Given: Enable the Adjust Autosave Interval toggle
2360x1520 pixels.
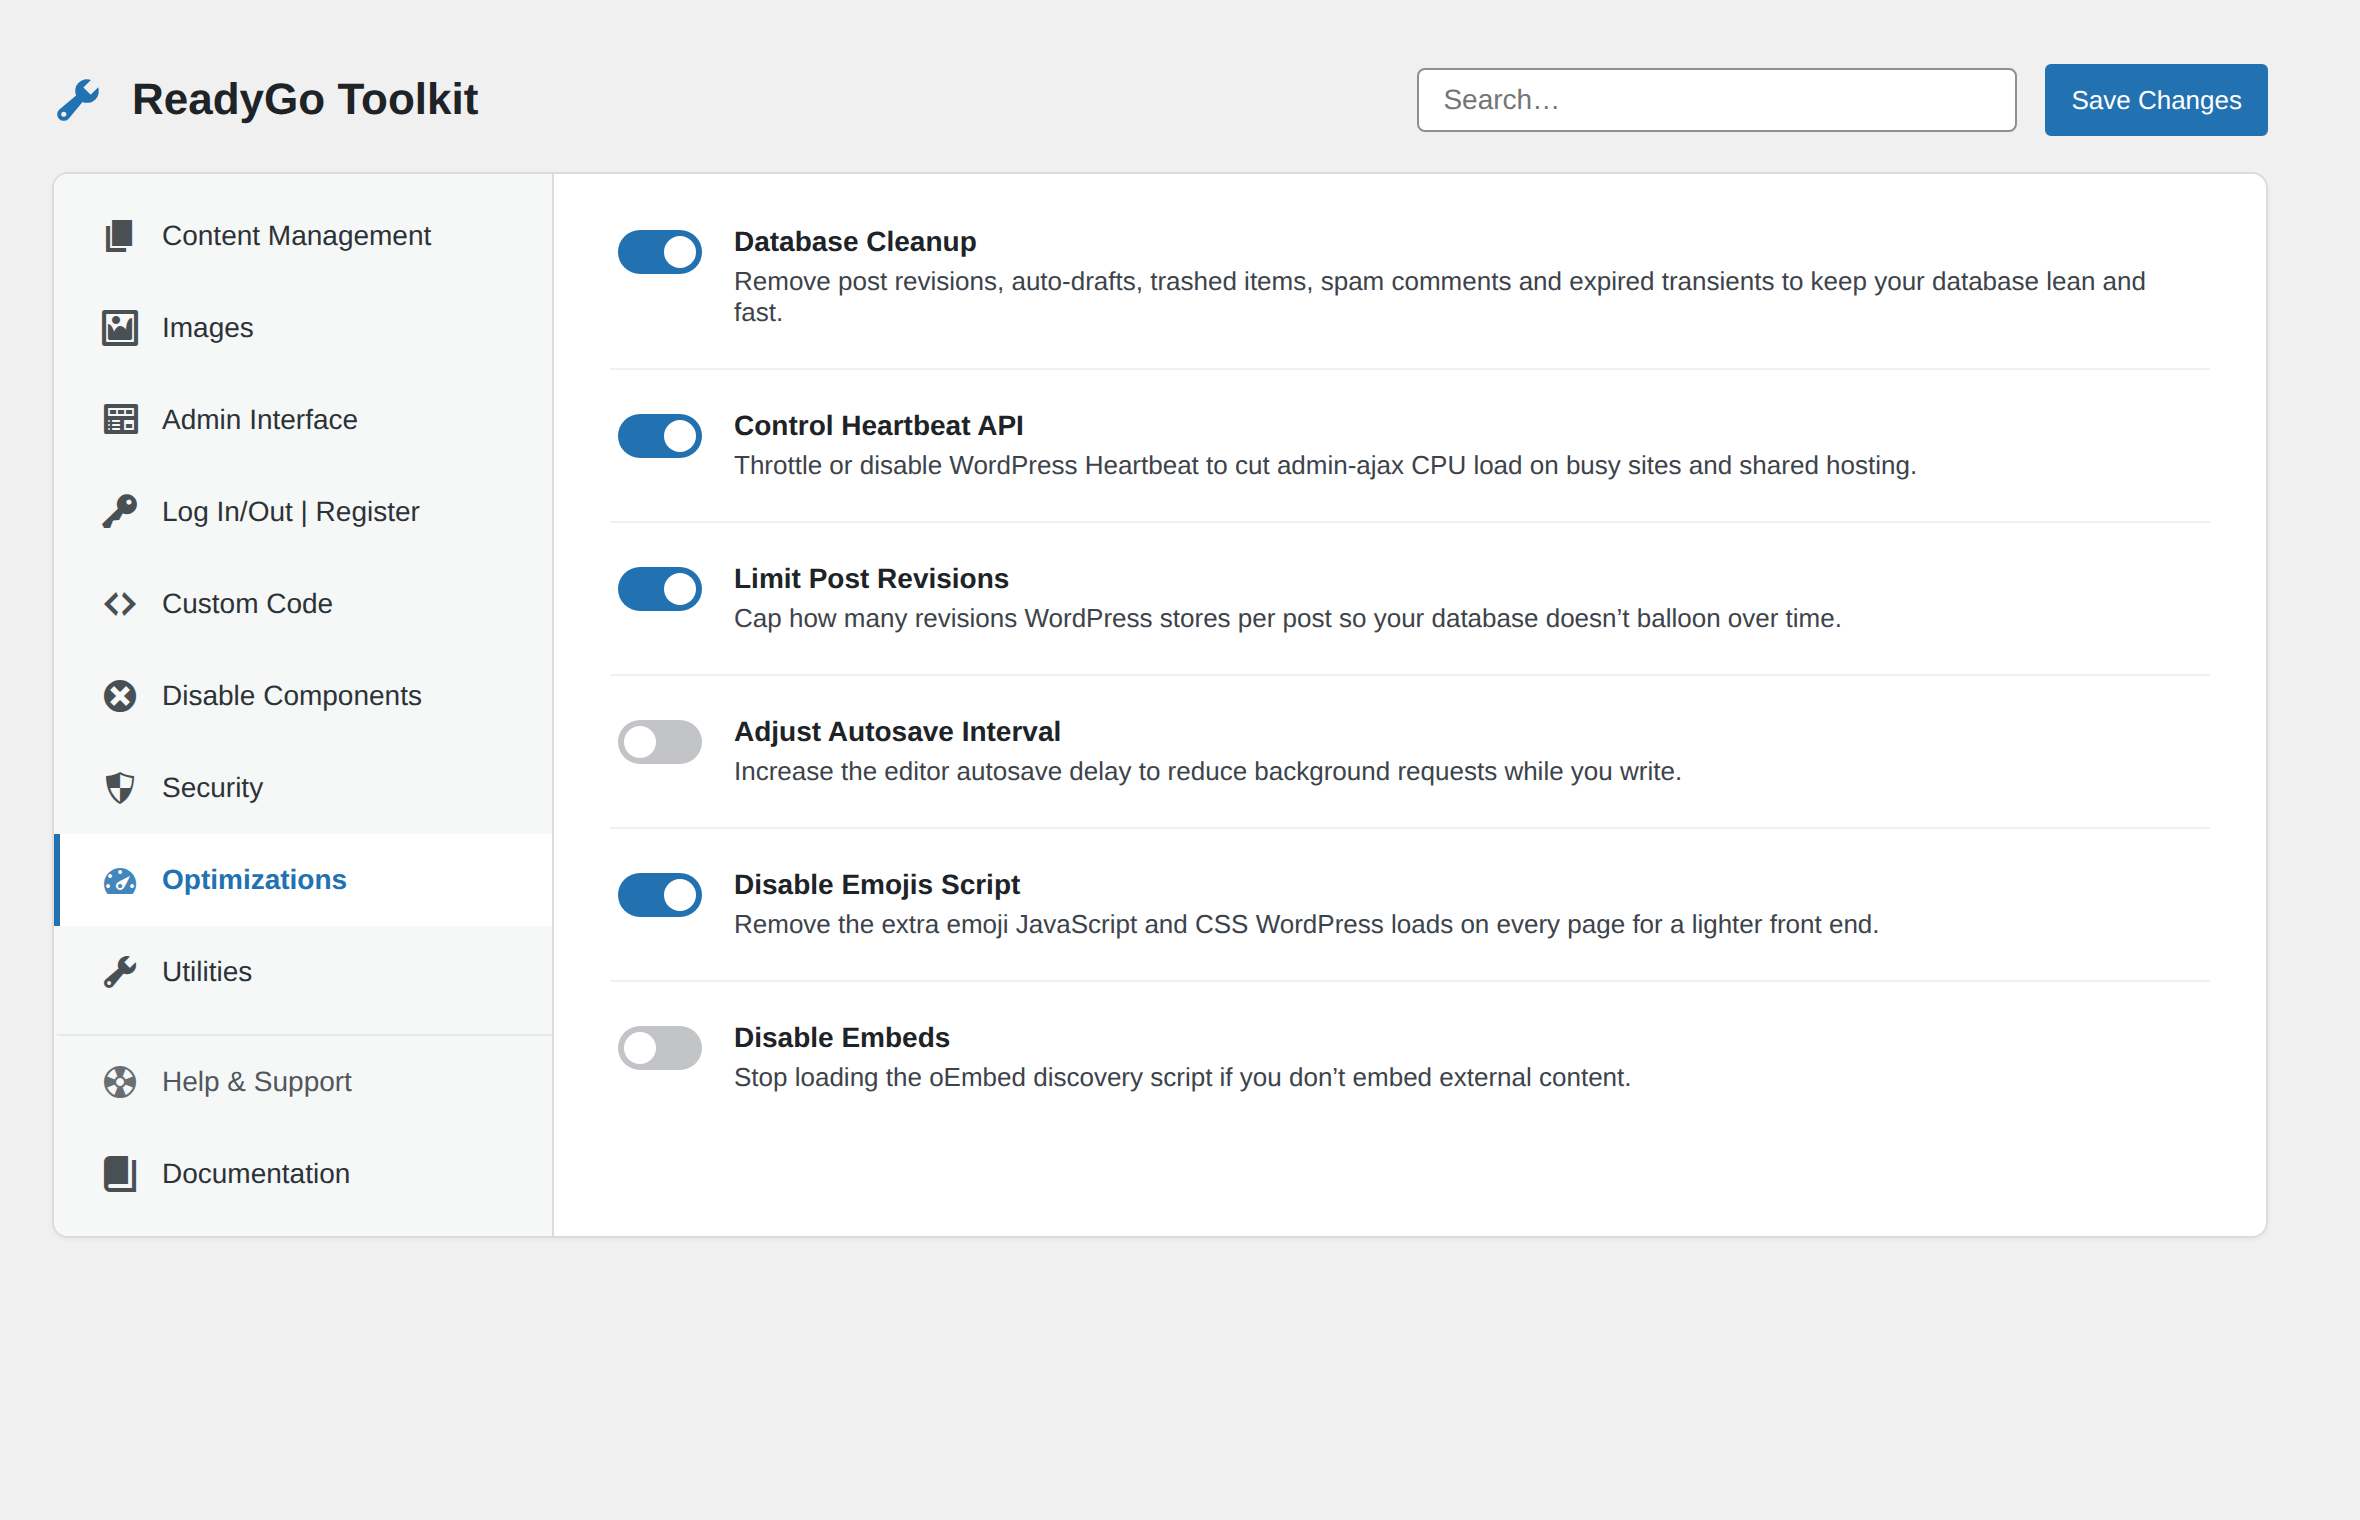Looking at the screenshot, I should pos(660,742).
